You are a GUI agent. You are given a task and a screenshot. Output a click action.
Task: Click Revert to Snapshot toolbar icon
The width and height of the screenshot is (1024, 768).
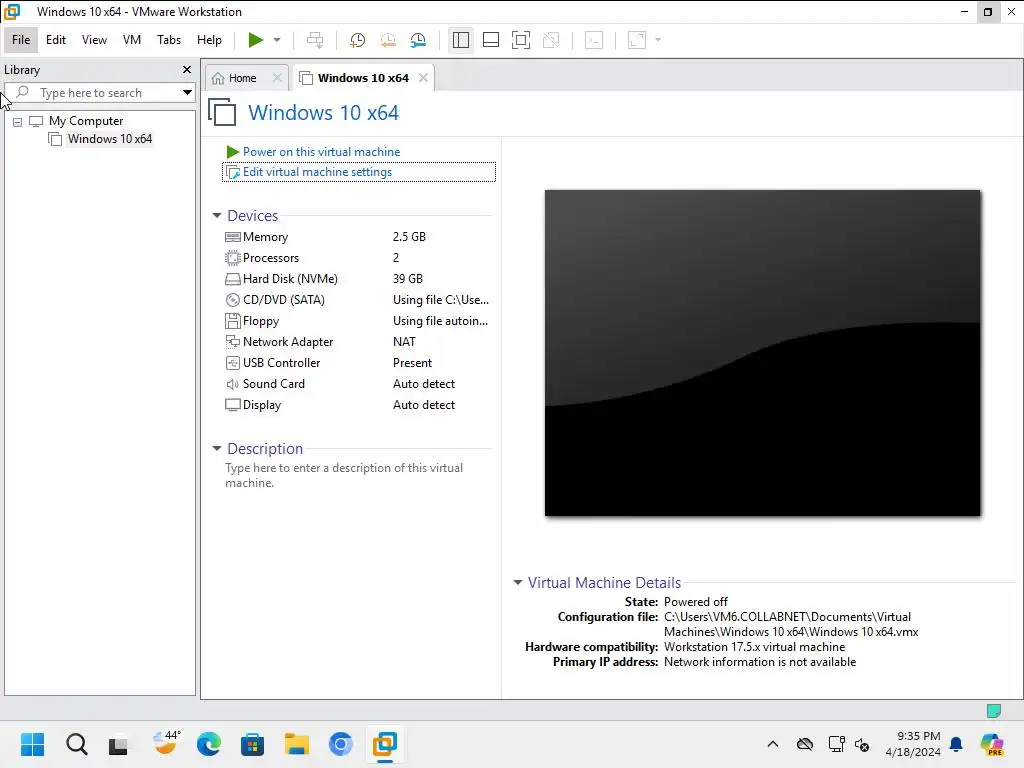[388, 40]
